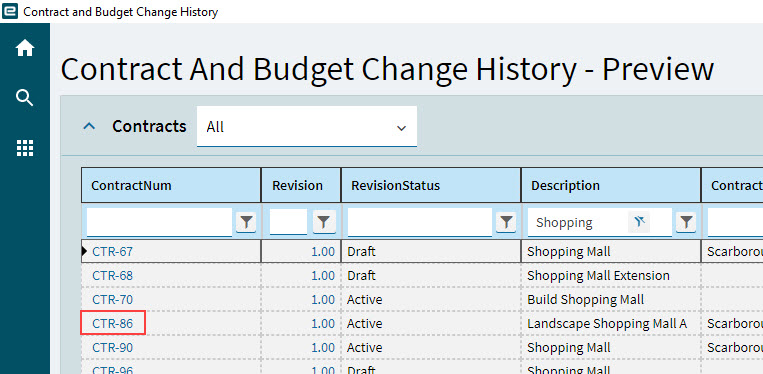The image size is (763, 374).
Task: Select the Revision 1.00 cell of CTR-86
Action: [301, 323]
